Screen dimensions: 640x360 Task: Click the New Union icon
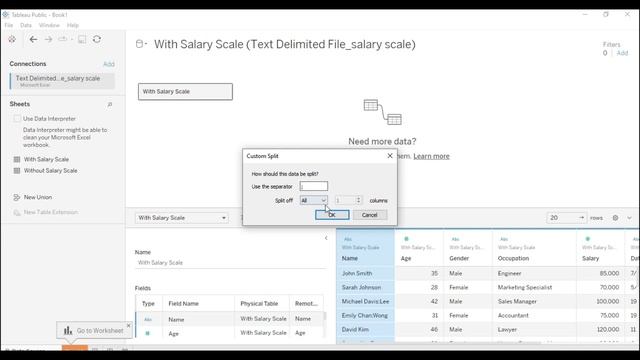pyautogui.click(x=17, y=197)
